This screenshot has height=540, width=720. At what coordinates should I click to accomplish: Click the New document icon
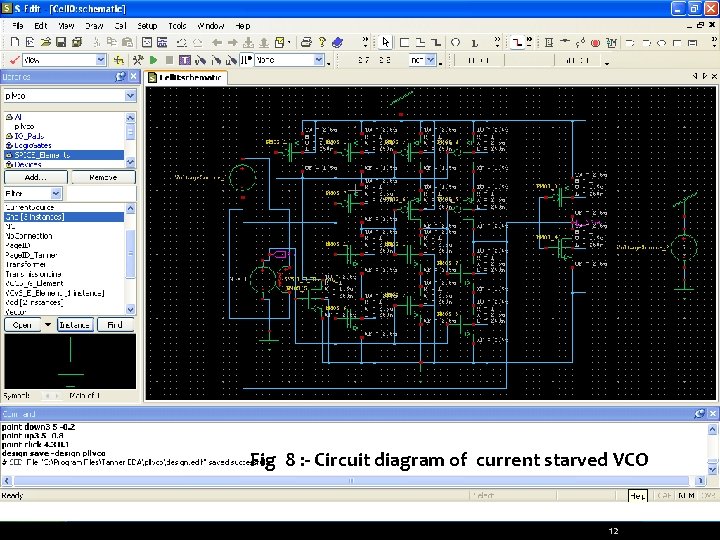click(15, 42)
